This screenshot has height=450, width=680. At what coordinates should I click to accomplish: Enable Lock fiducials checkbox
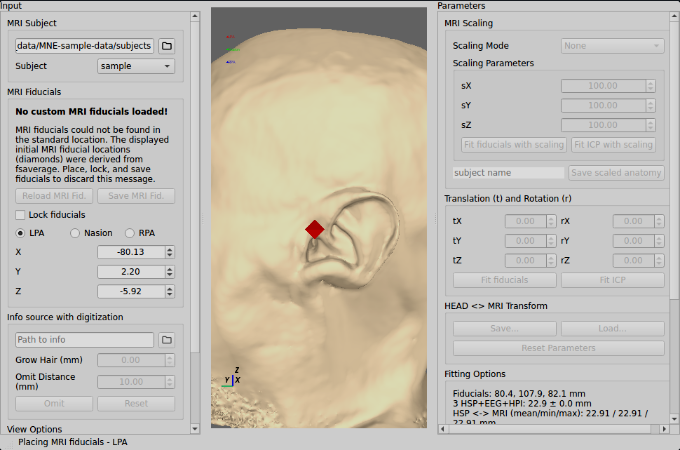20,215
